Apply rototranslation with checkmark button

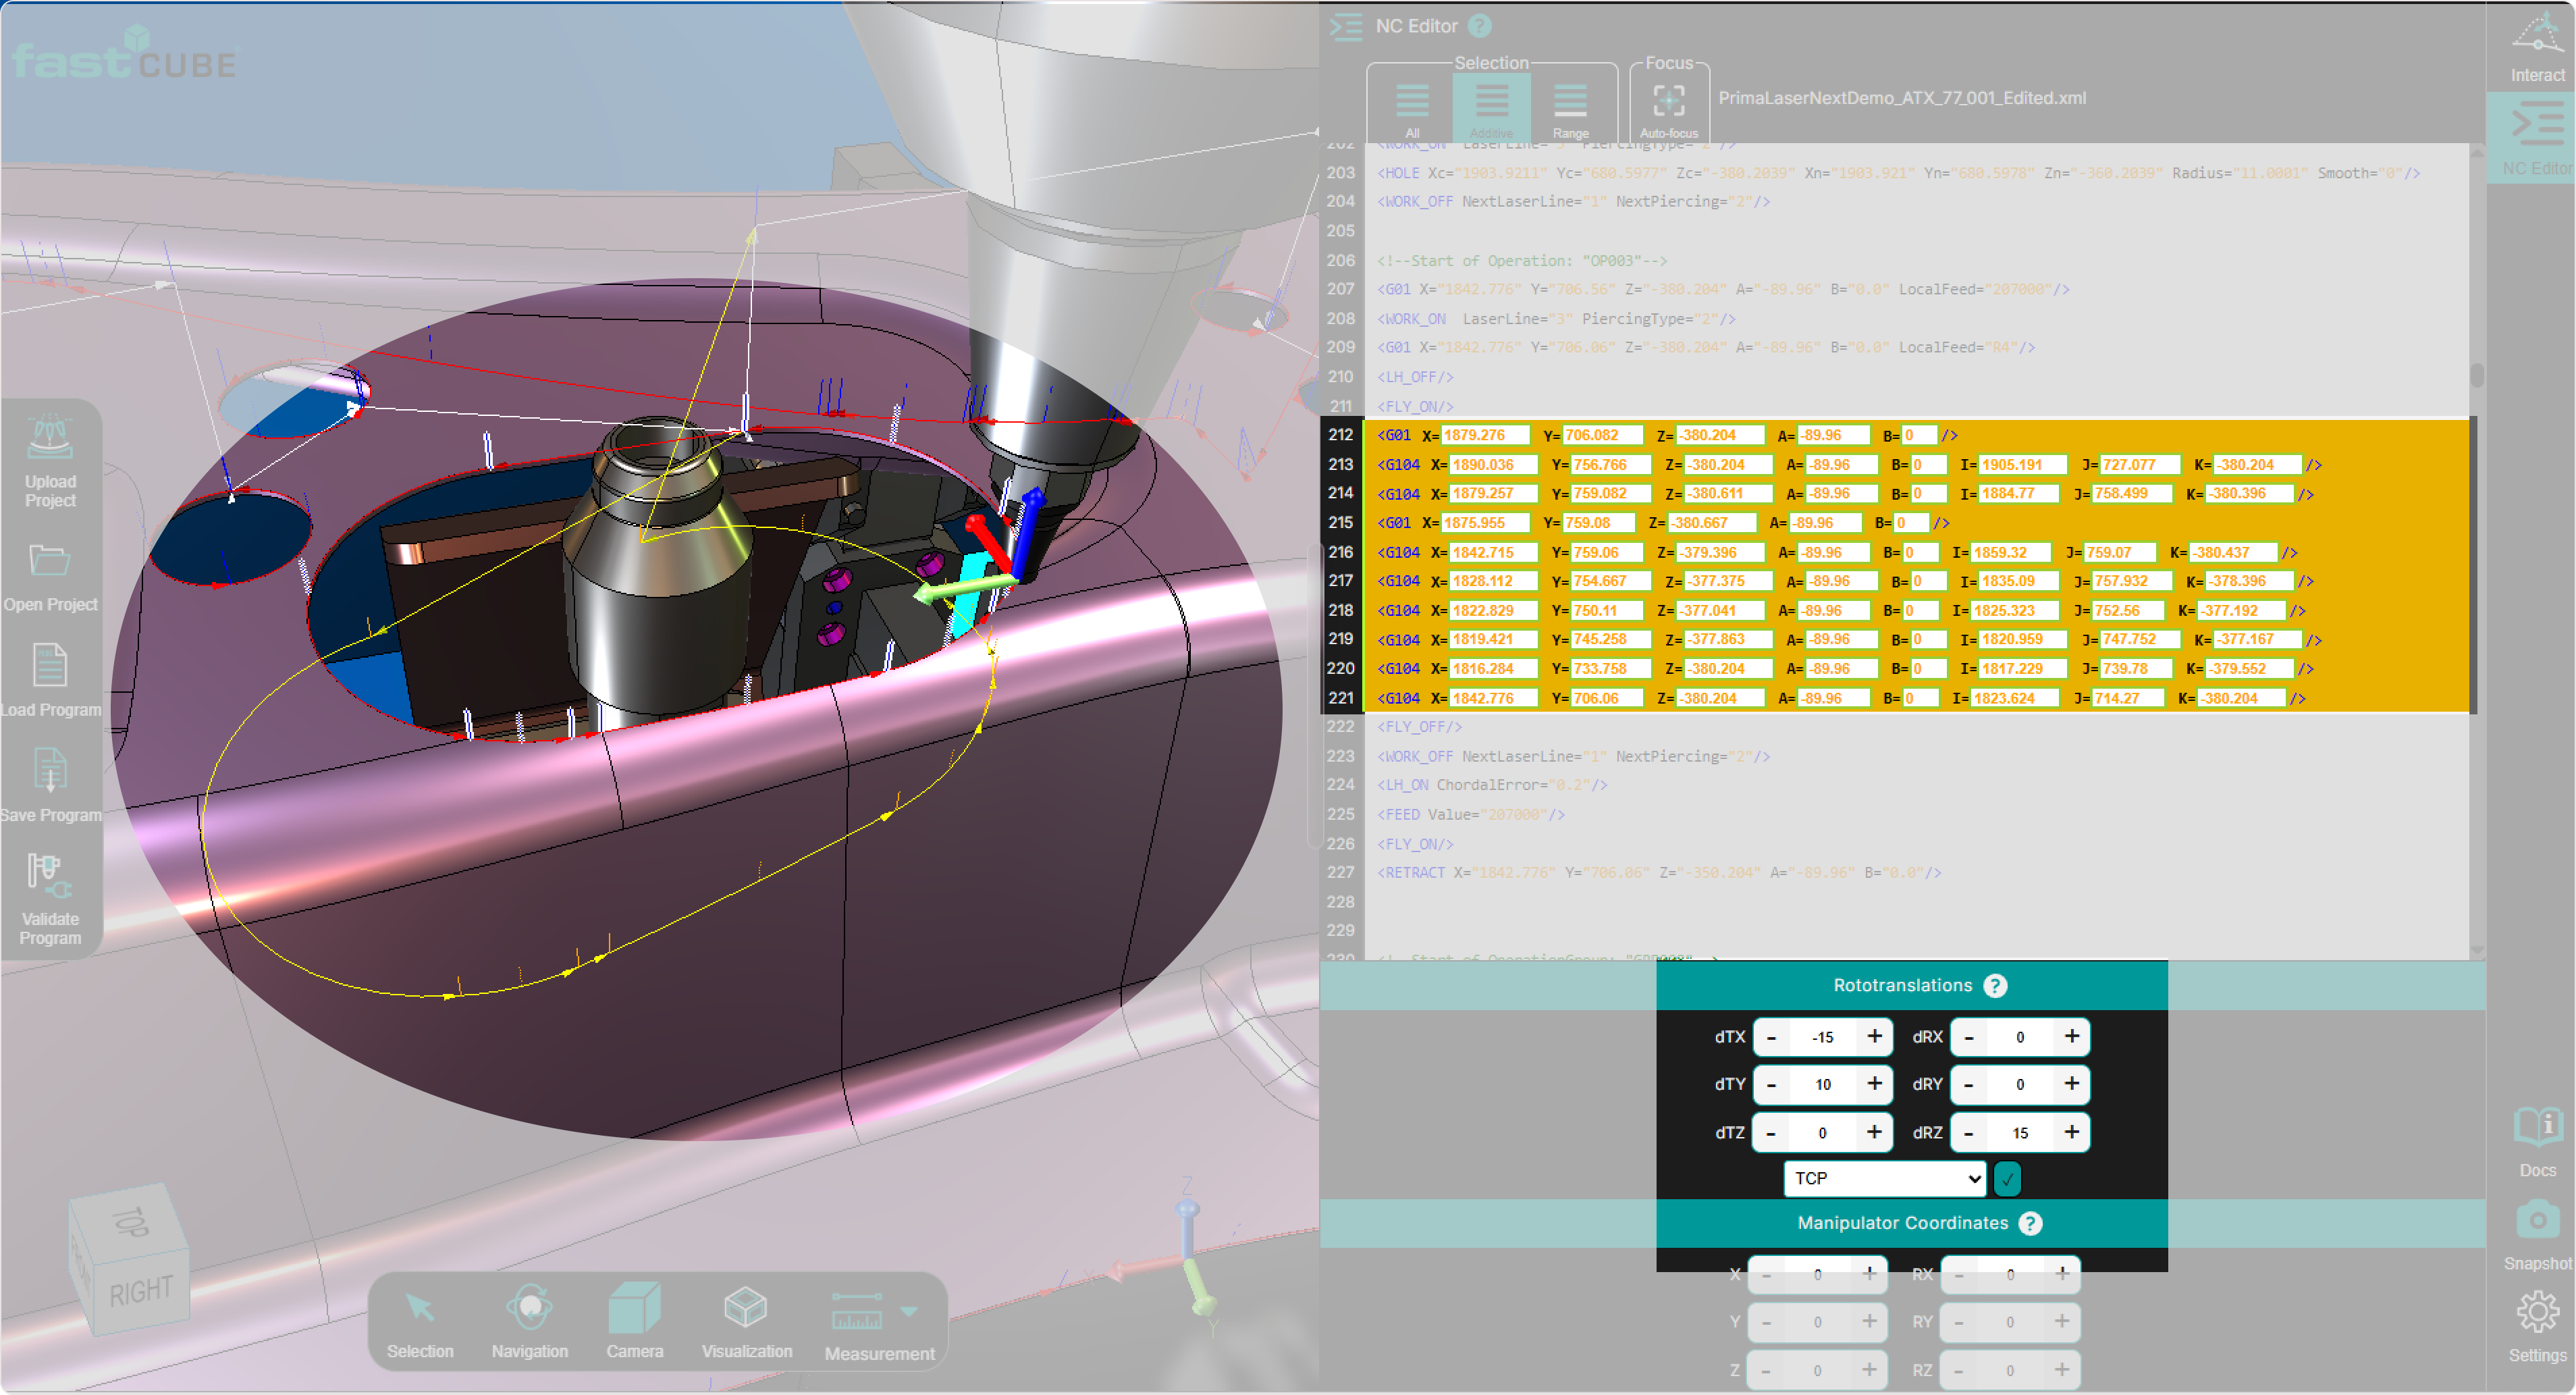pyautogui.click(x=2007, y=1179)
